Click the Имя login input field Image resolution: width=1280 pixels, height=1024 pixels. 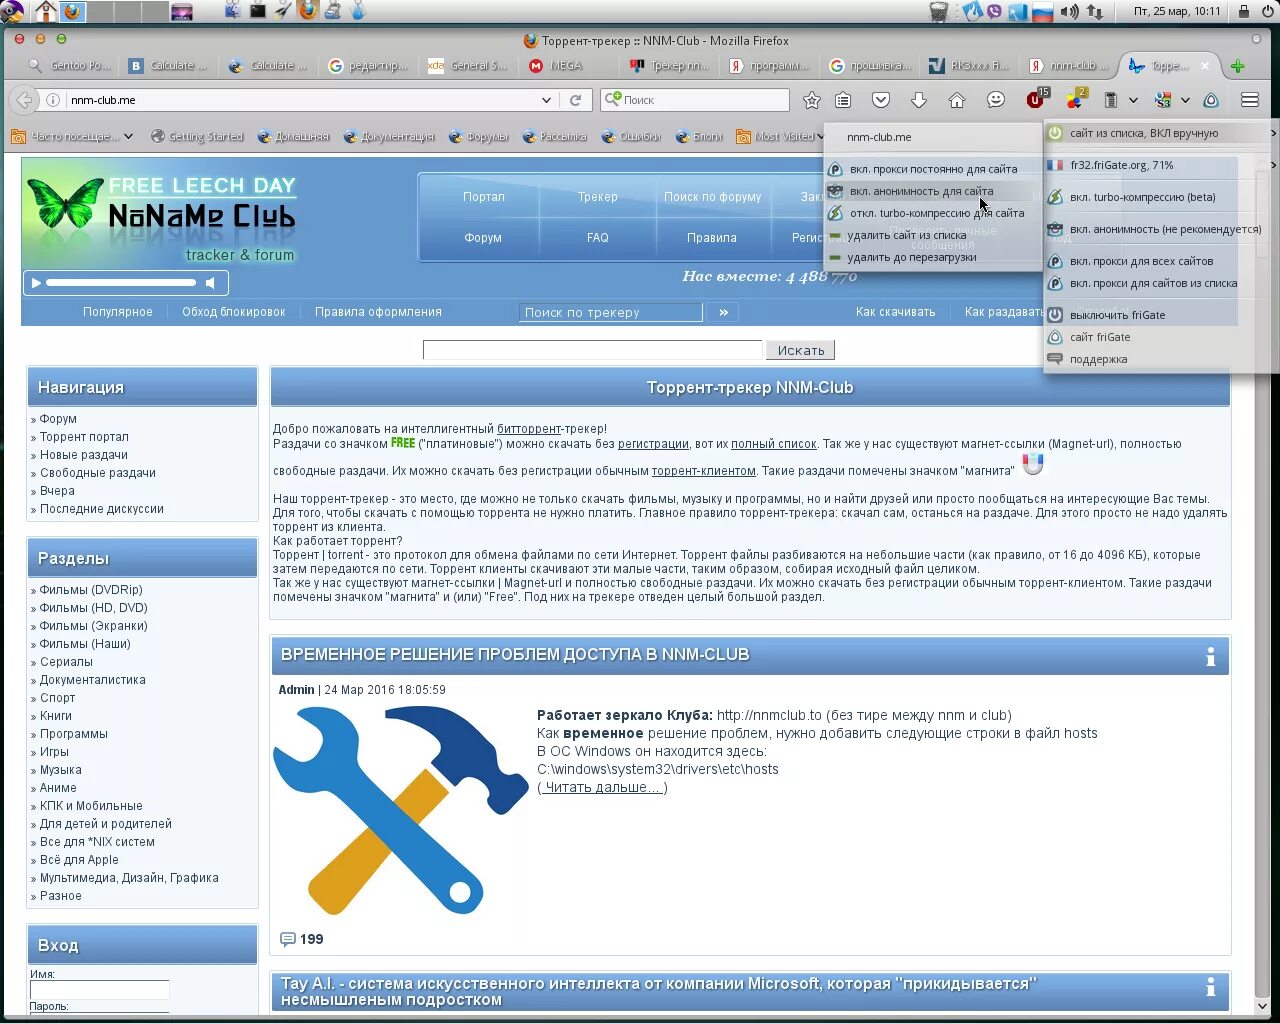click(99, 990)
